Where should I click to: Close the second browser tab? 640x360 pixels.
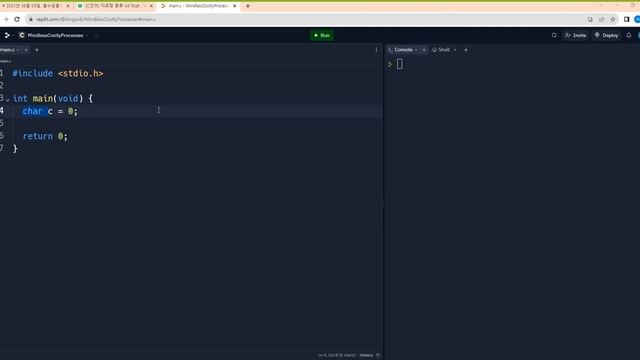(151, 6)
